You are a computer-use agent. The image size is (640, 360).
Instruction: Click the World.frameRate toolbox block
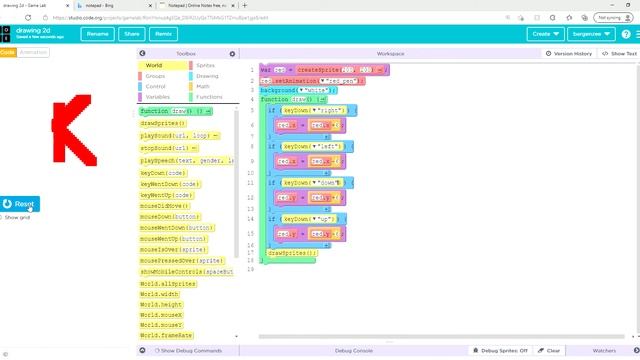166,336
